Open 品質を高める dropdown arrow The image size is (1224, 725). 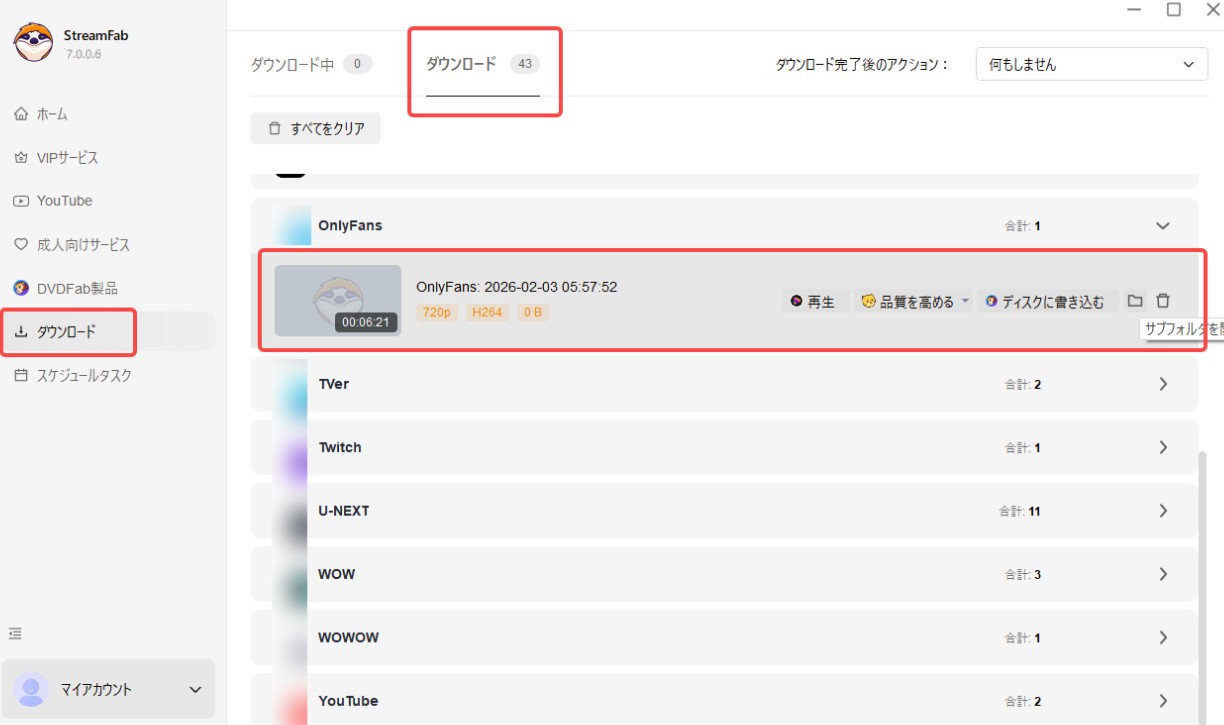tap(965, 301)
